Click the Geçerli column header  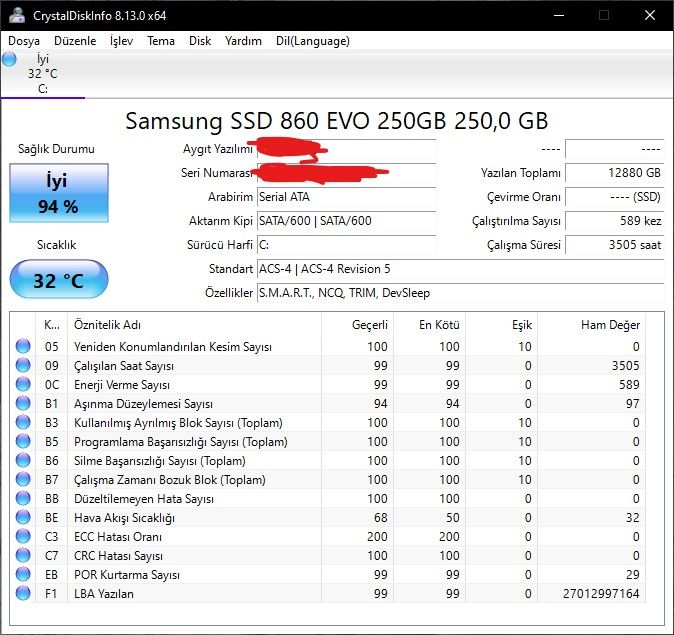pos(357,325)
